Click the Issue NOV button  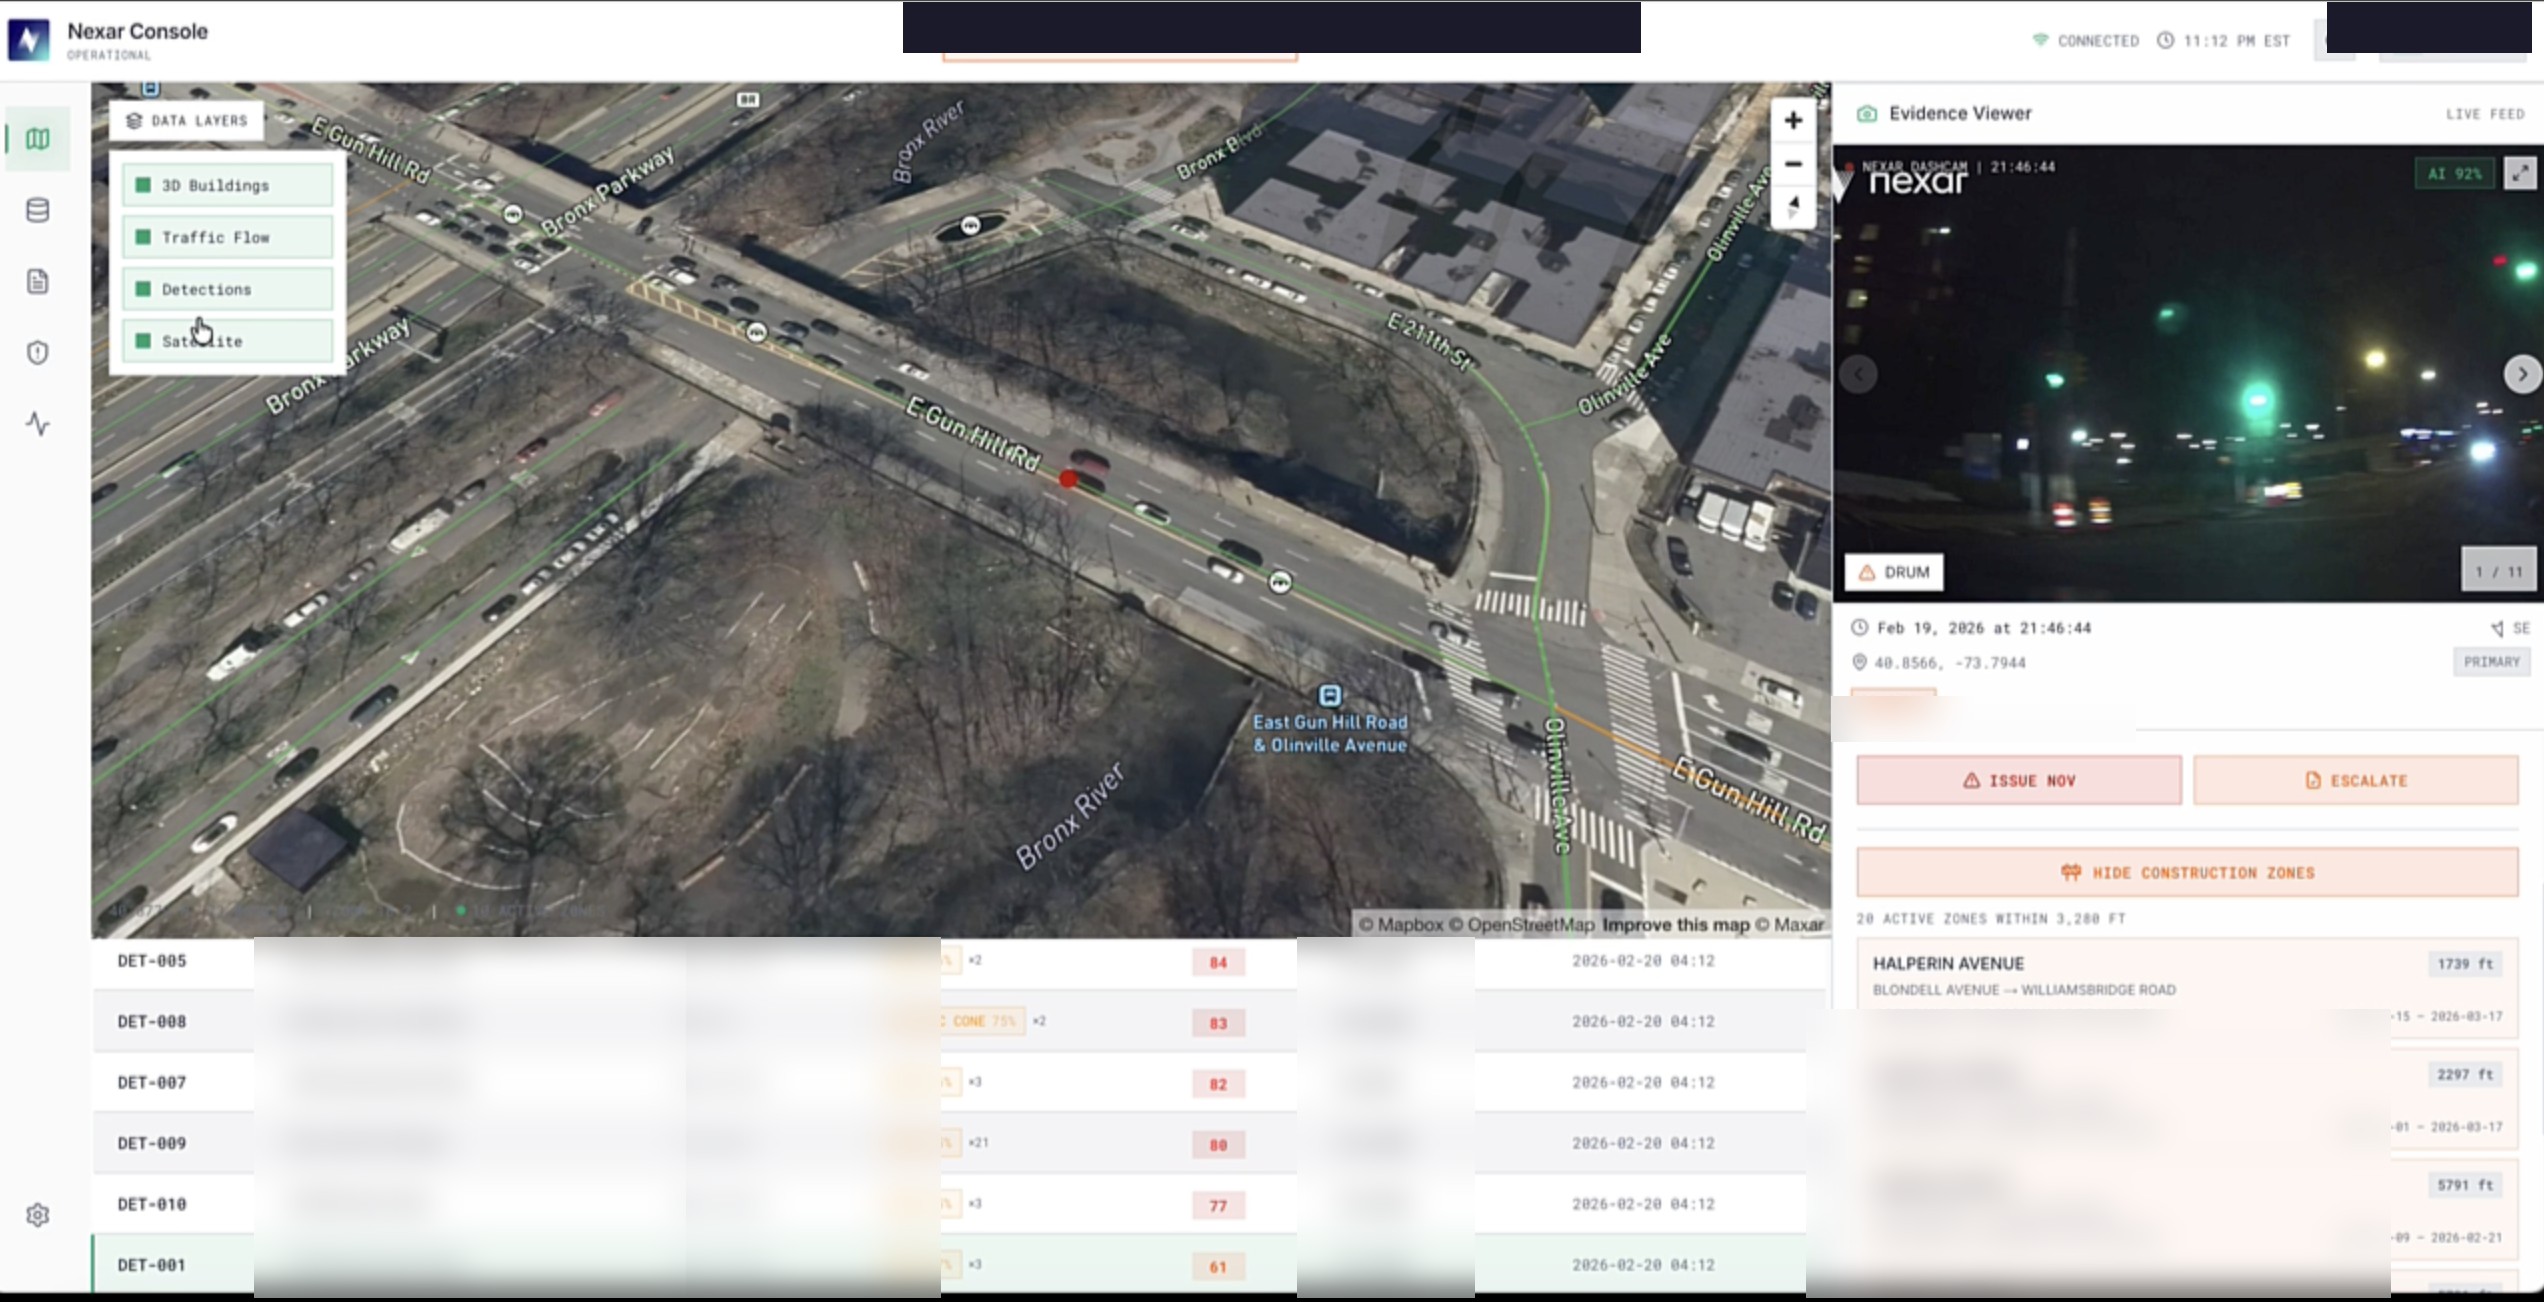pos(2018,781)
